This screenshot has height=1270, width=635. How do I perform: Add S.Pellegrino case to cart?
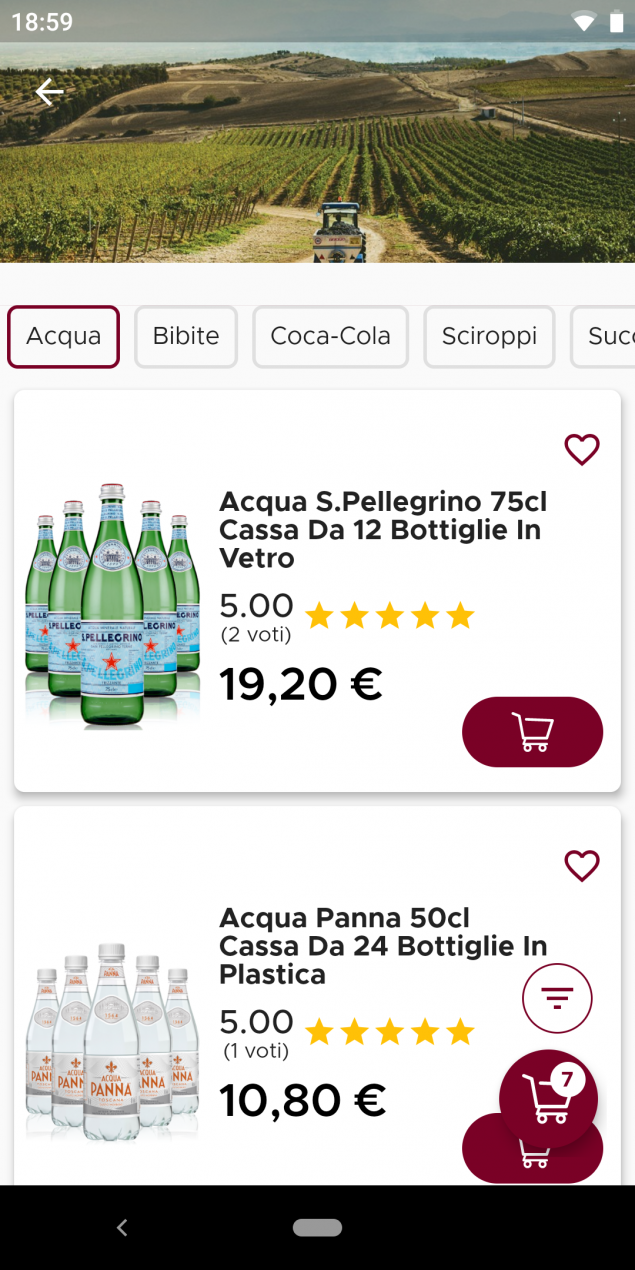532,732
